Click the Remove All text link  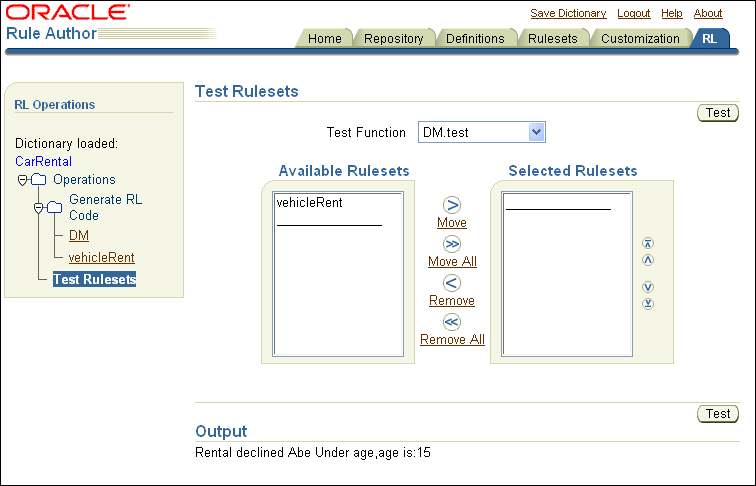[x=452, y=340]
